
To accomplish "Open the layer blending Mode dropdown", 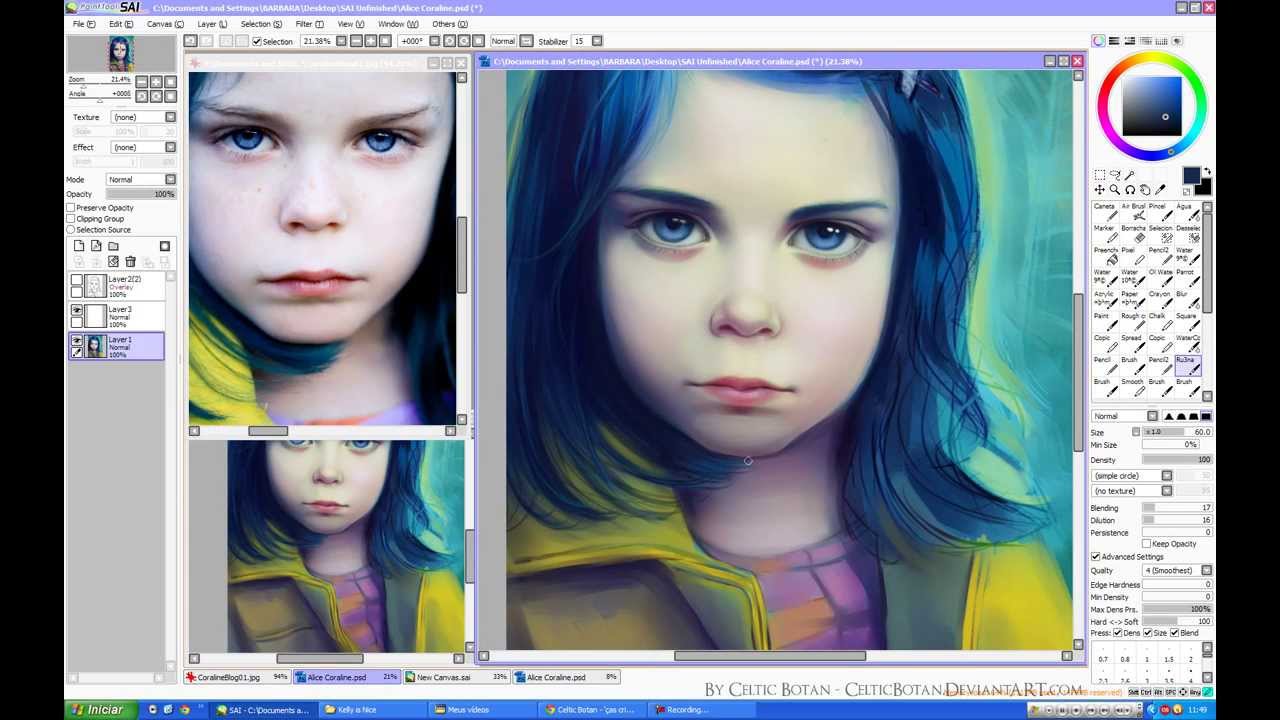I will click(x=142, y=180).
